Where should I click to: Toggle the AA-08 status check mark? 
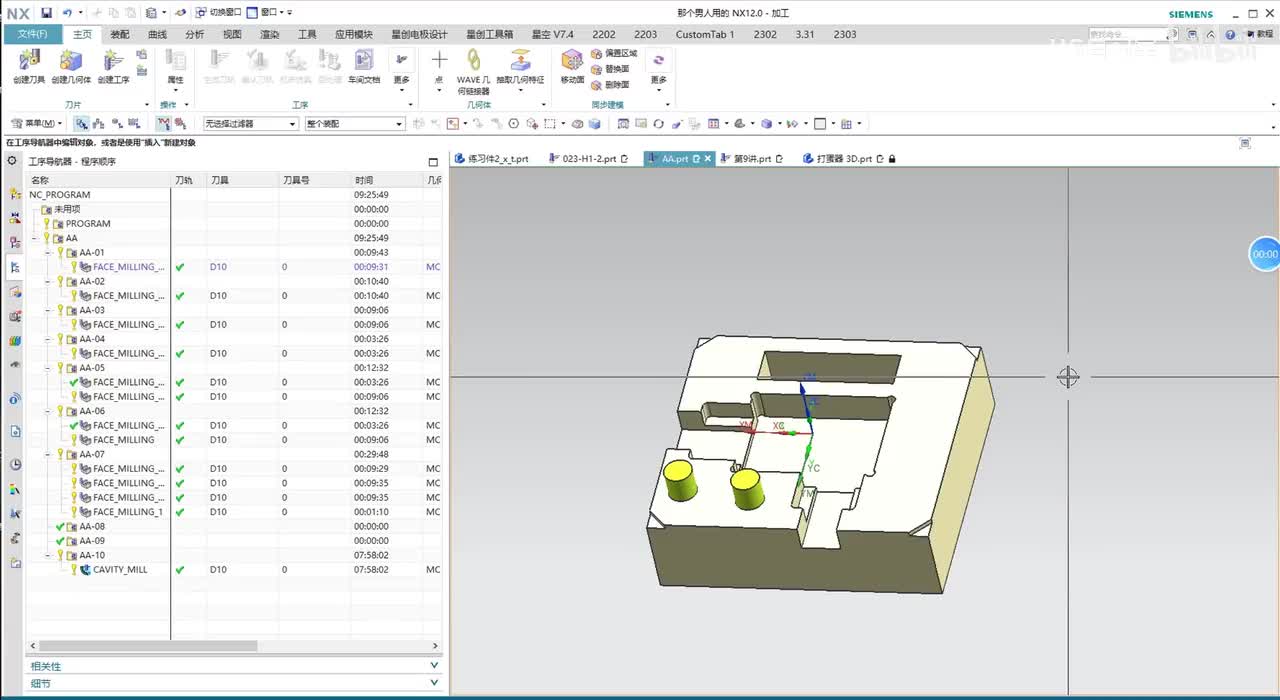60,527
